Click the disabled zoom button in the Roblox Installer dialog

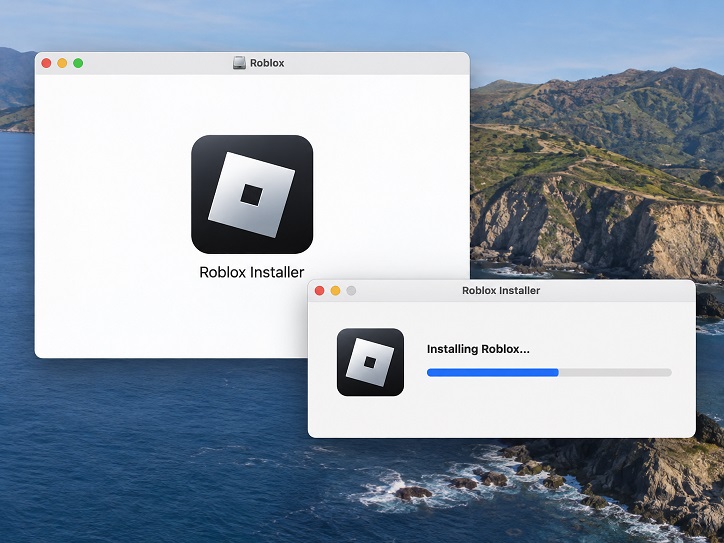click(x=351, y=290)
